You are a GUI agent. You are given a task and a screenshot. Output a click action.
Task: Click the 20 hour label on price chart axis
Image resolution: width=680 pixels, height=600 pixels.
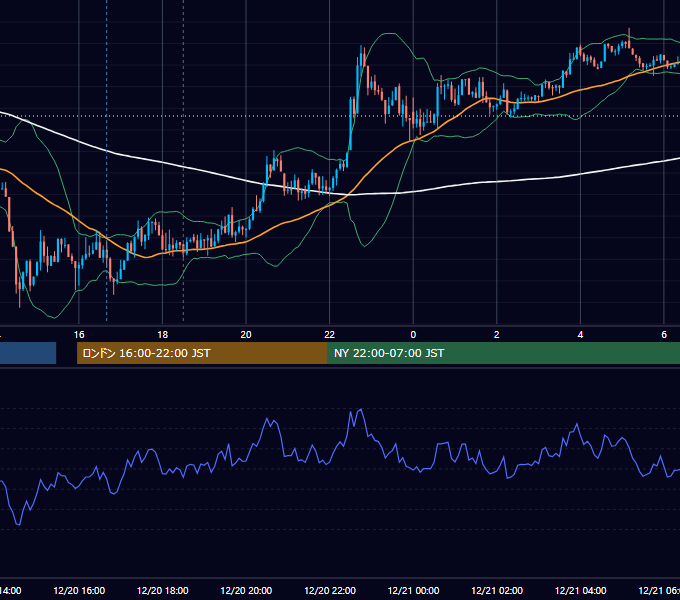coord(246,335)
